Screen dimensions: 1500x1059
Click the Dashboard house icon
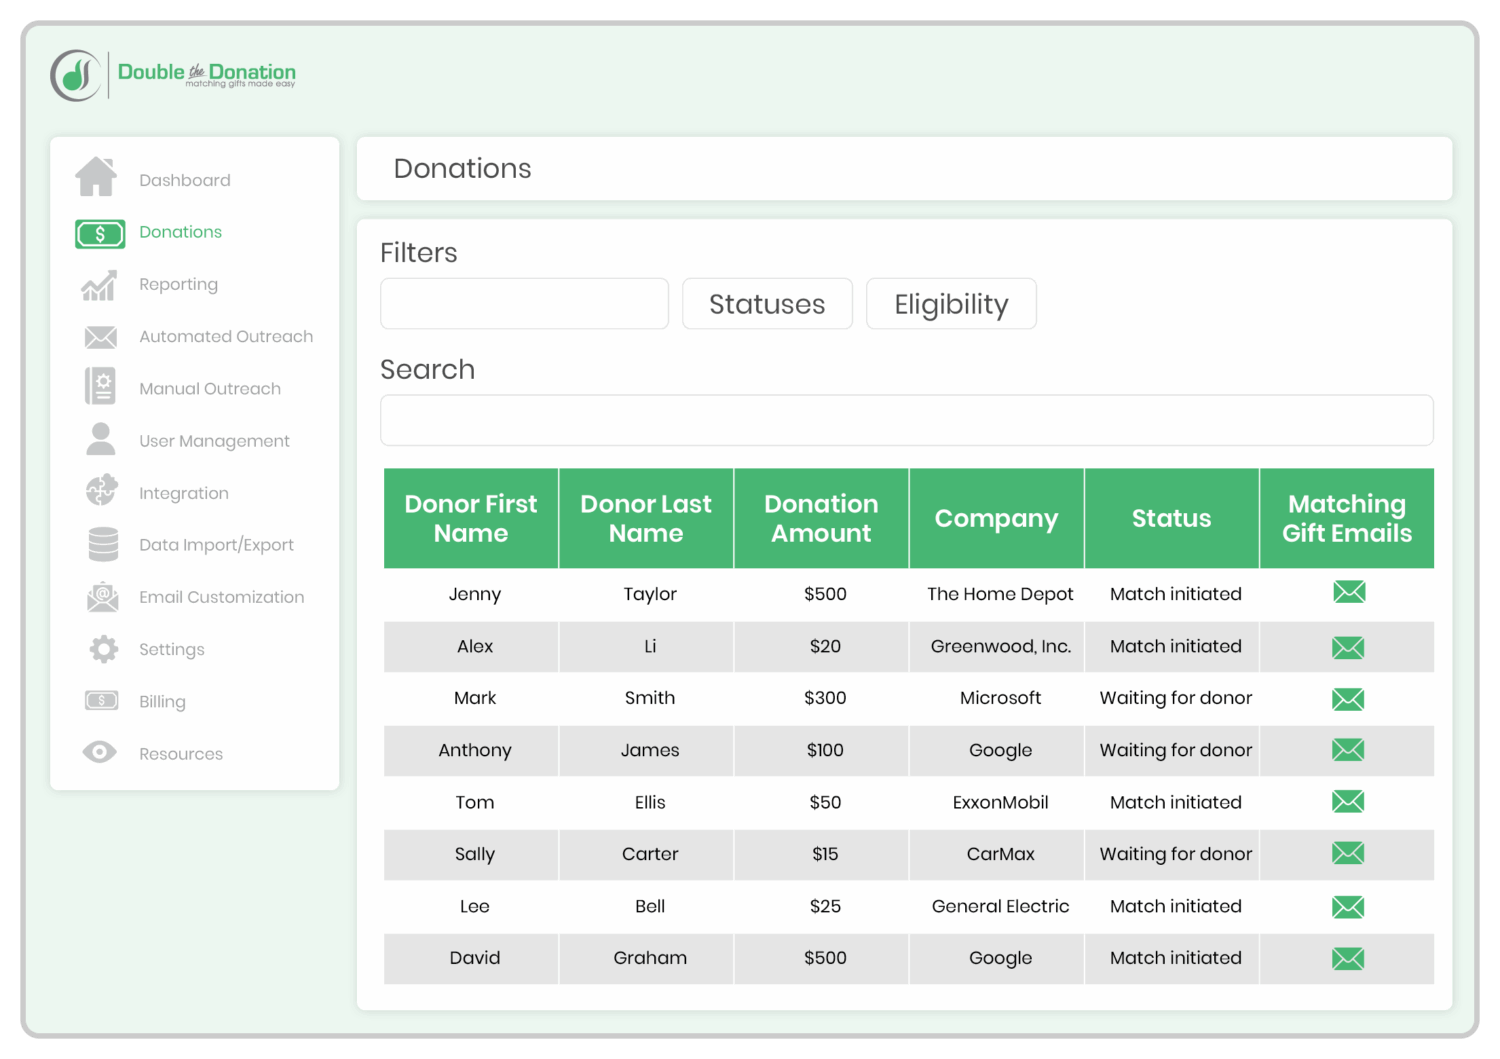(x=97, y=177)
